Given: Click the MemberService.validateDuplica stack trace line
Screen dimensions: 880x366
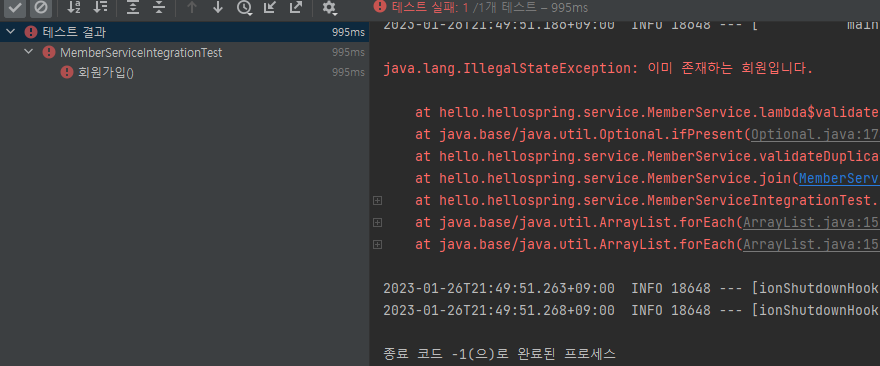Looking at the screenshot, I should pyautogui.click(x=648, y=157).
